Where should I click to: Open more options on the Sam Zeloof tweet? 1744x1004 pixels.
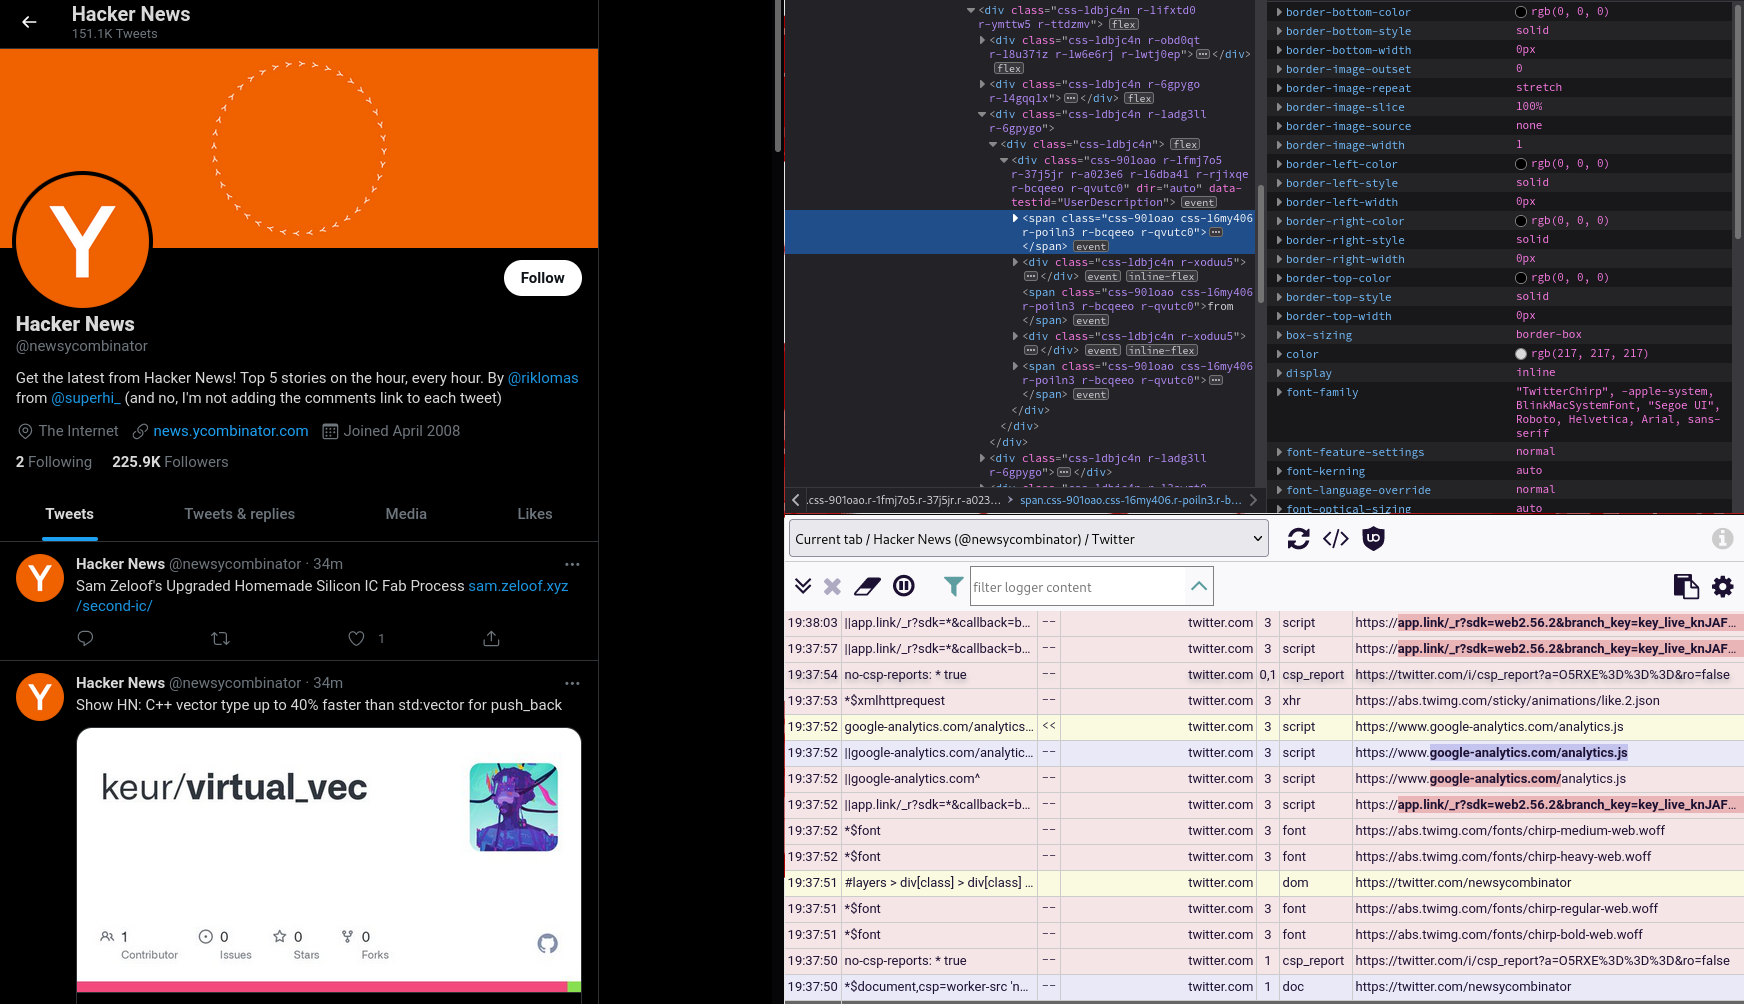tap(572, 564)
